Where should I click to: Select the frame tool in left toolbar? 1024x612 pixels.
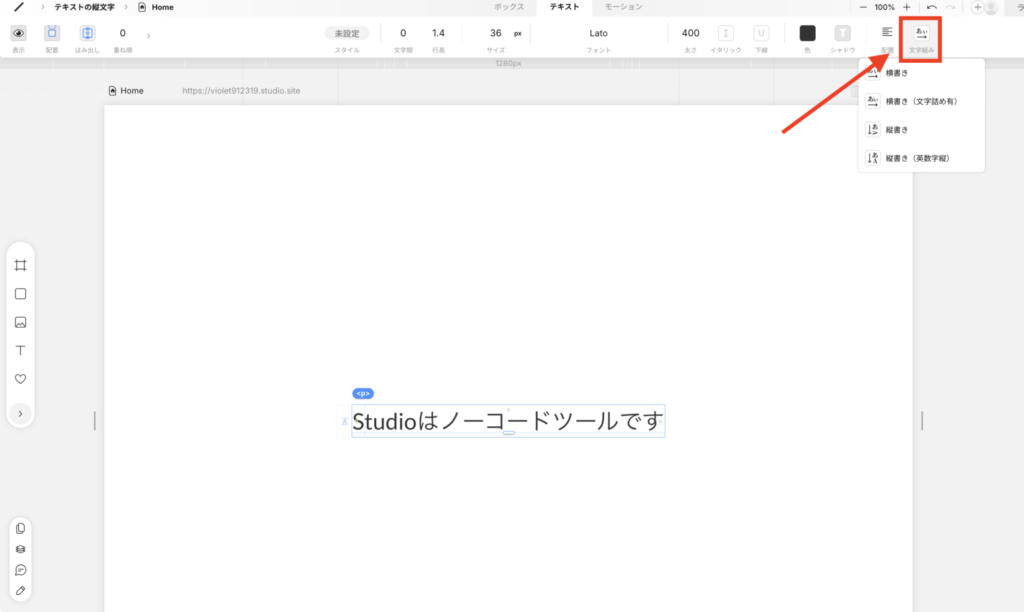[20, 265]
